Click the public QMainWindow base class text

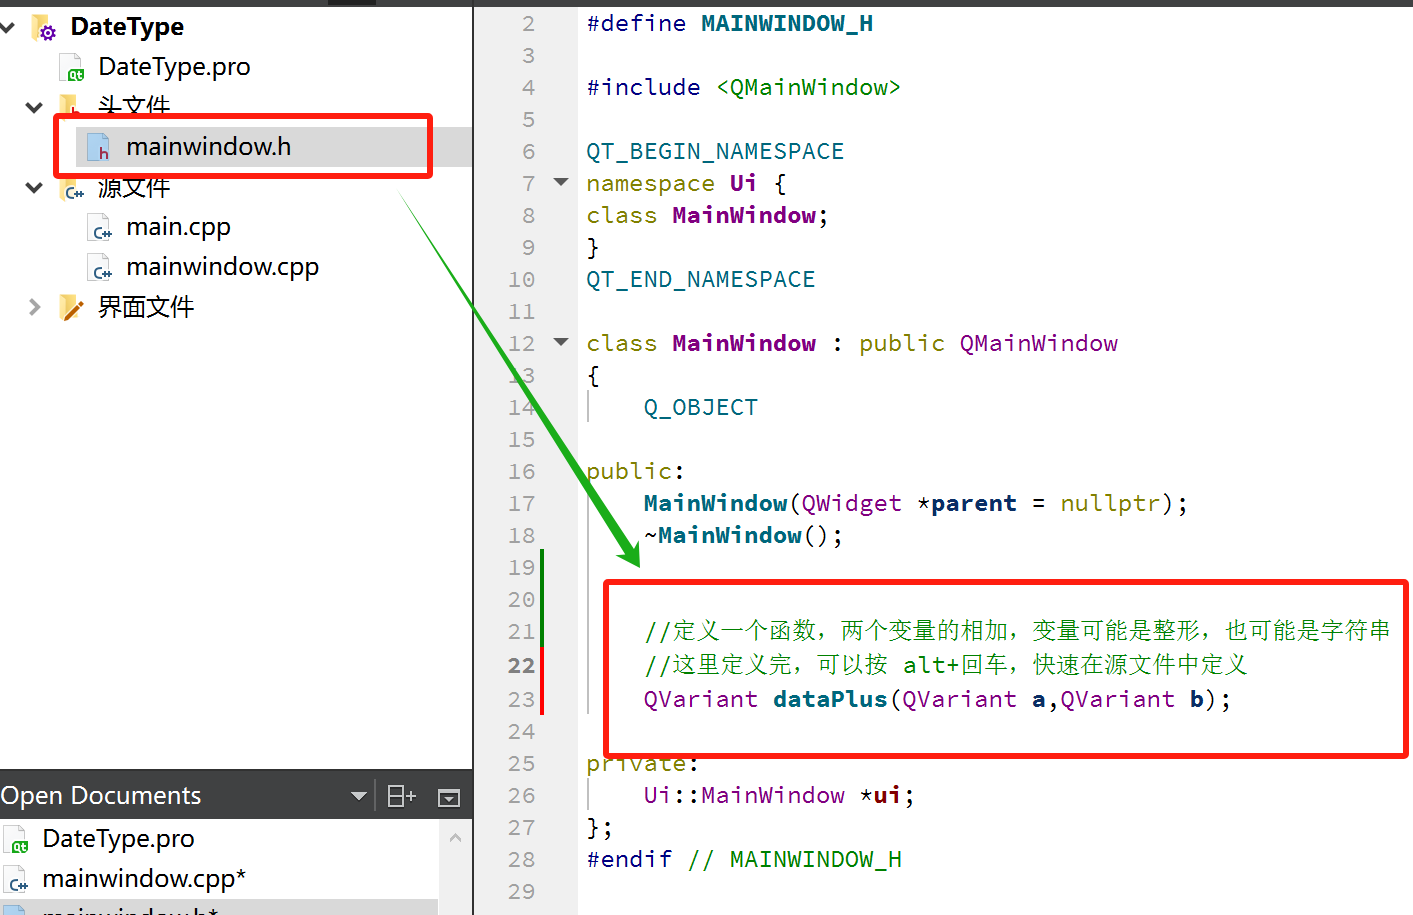click(988, 343)
